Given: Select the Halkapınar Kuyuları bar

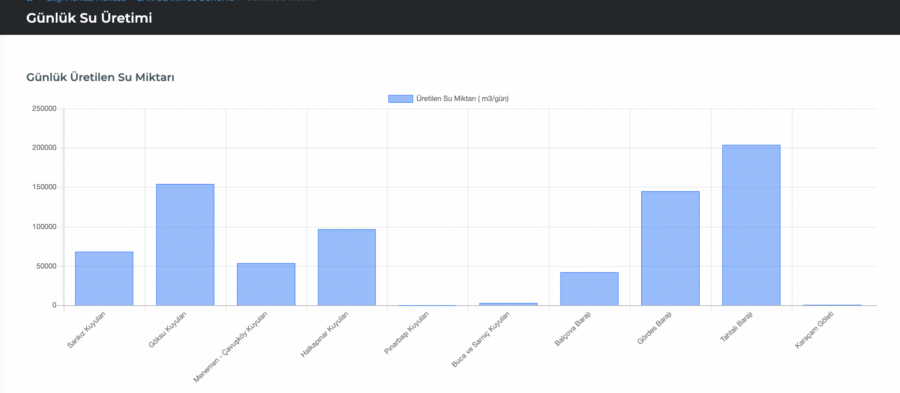Looking at the screenshot, I should pyautogui.click(x=347, y=267).
